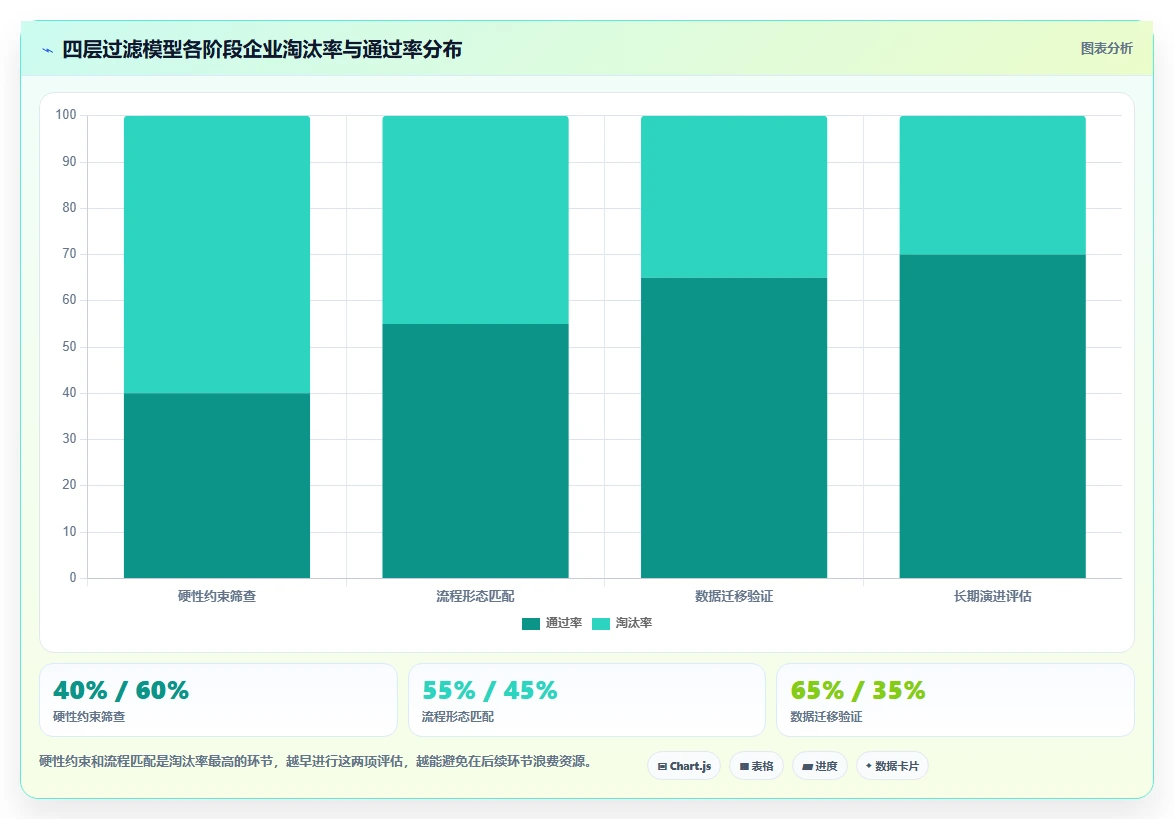Select the Chart.js tag
The width and height of the screenshot is (1174, 819).
(684, 766)
